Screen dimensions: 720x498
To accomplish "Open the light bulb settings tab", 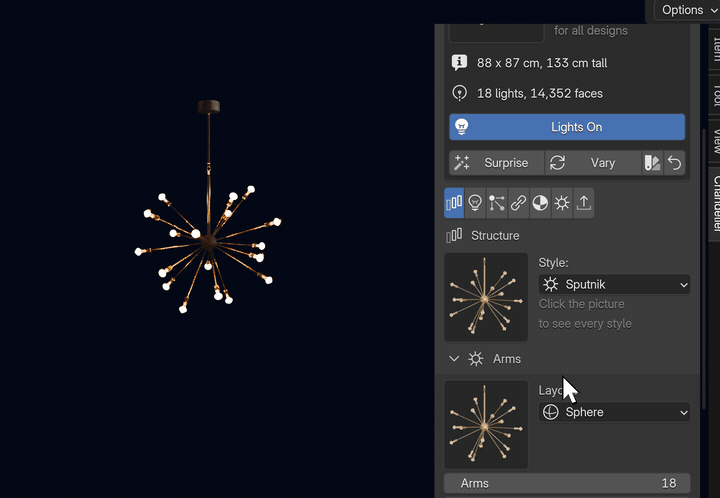I will pos(475,202).
